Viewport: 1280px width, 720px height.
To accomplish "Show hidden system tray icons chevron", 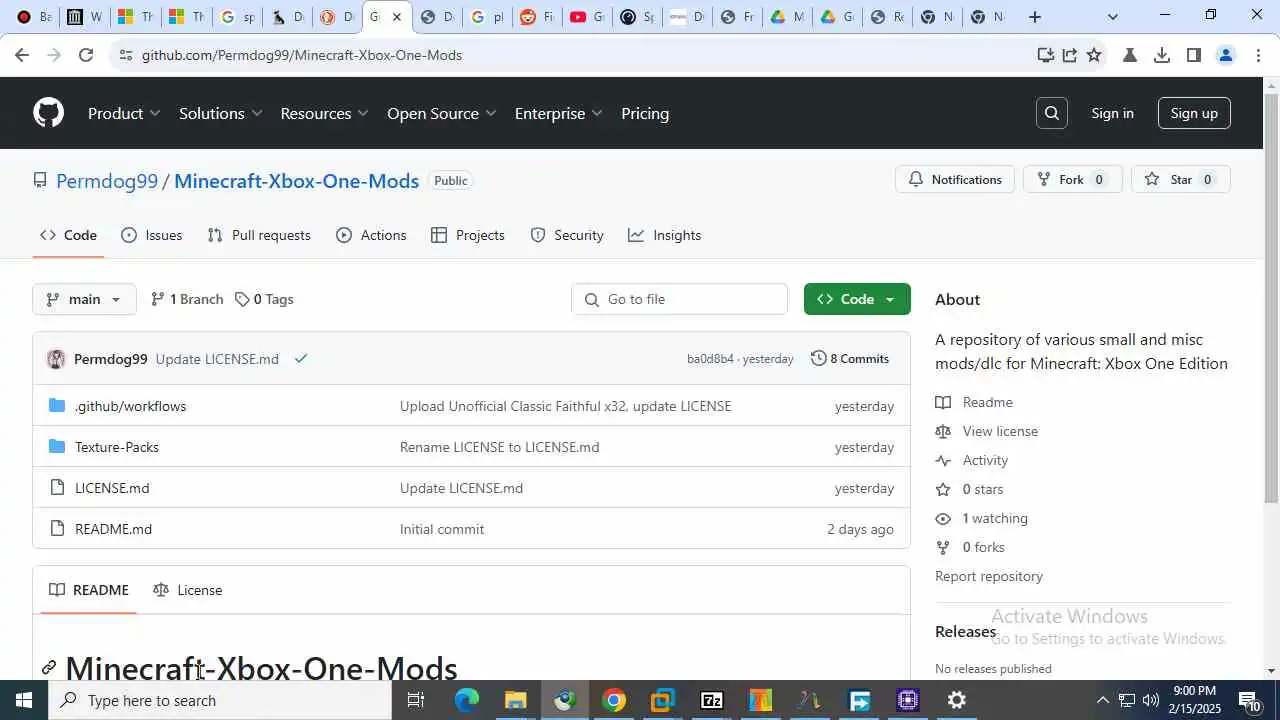I will [x=1103, y=700].
